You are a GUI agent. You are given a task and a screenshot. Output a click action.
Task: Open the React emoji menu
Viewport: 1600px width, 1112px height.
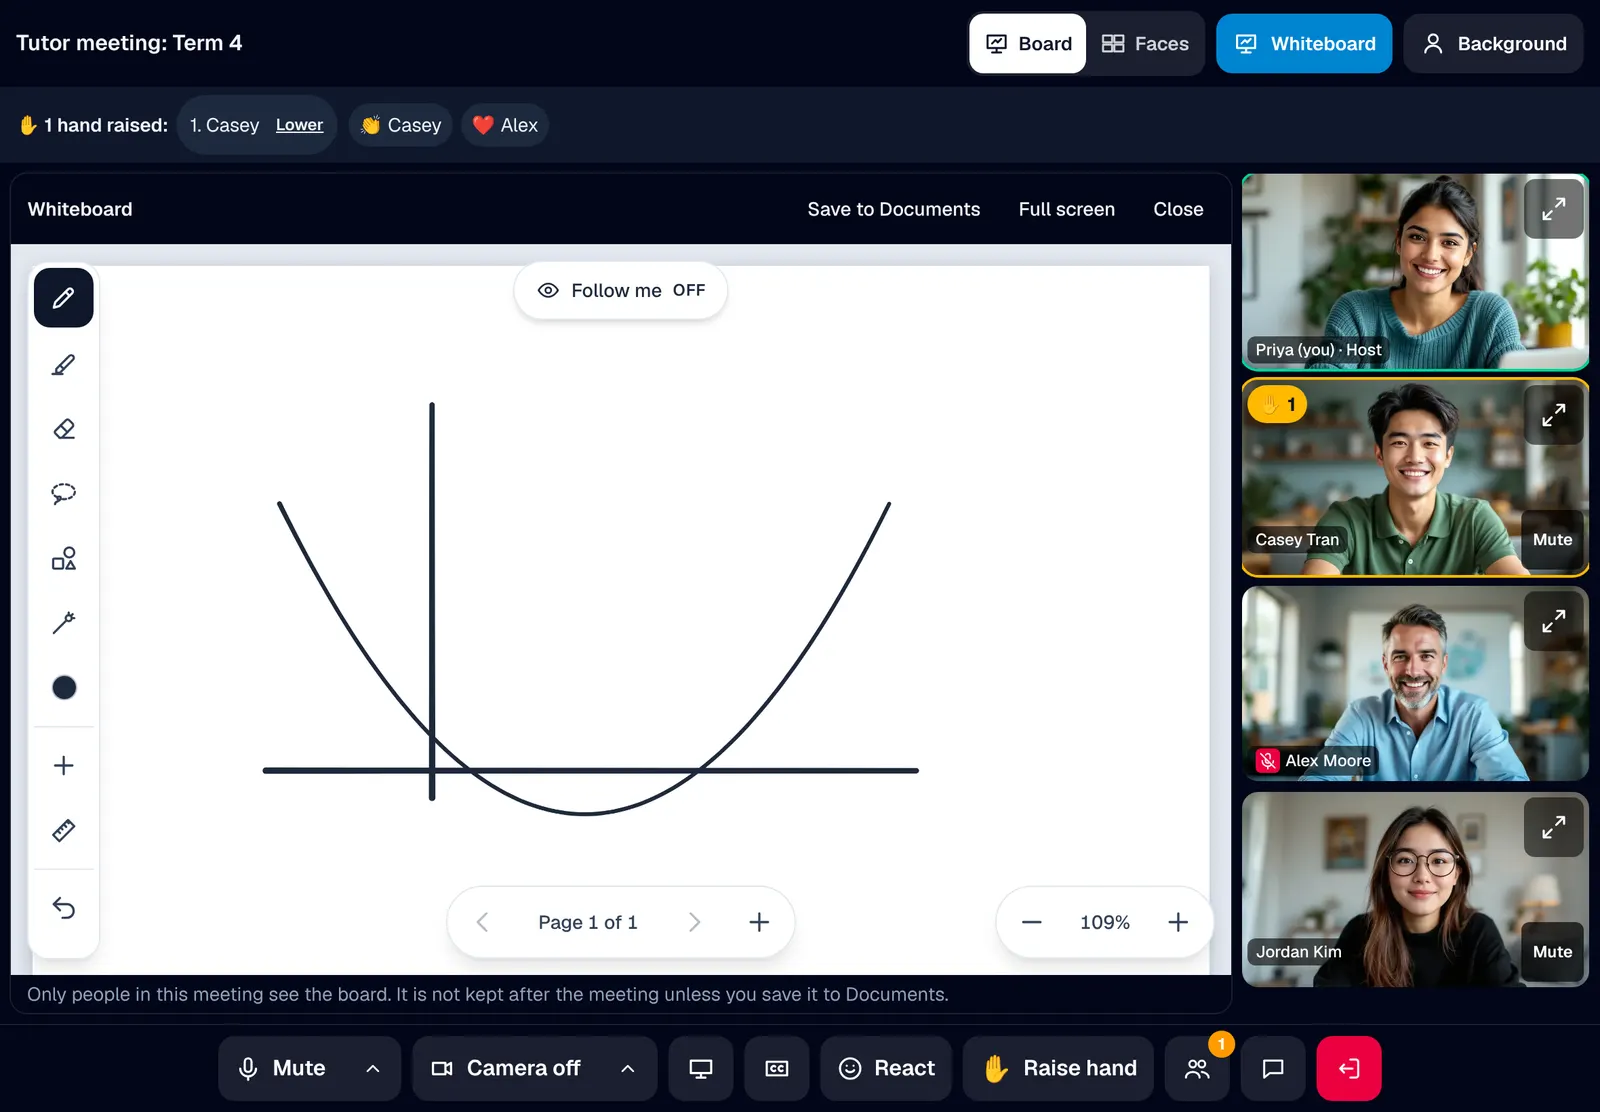886,1068
